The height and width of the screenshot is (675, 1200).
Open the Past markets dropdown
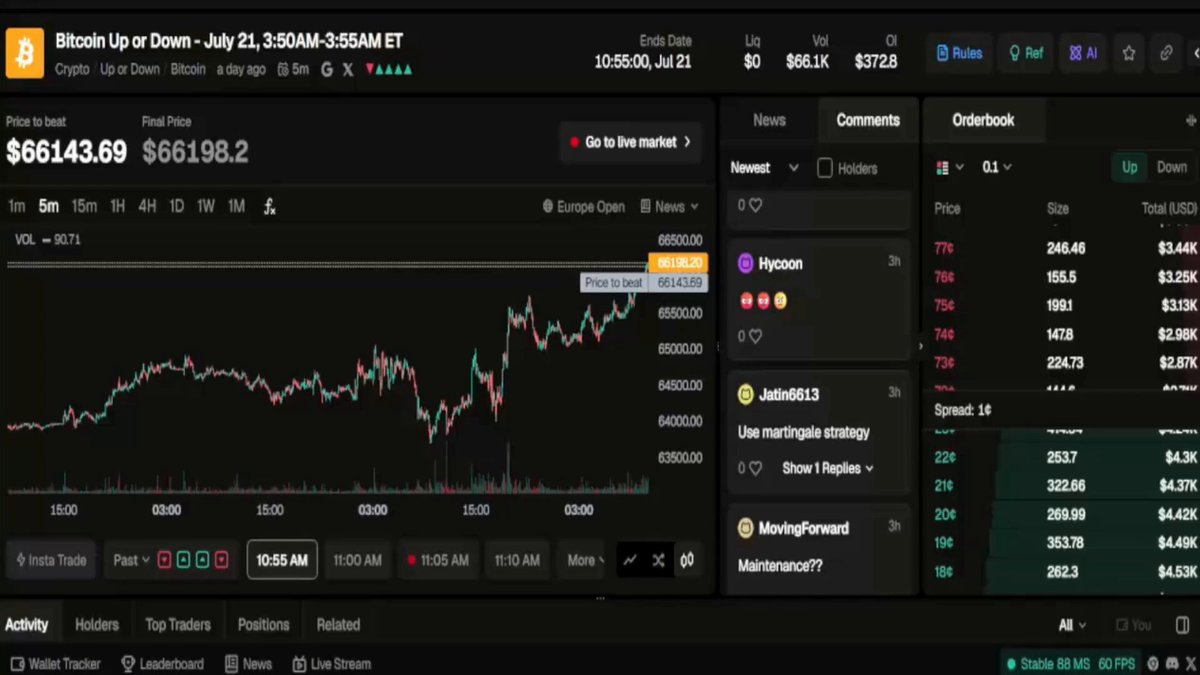point(131,560)
